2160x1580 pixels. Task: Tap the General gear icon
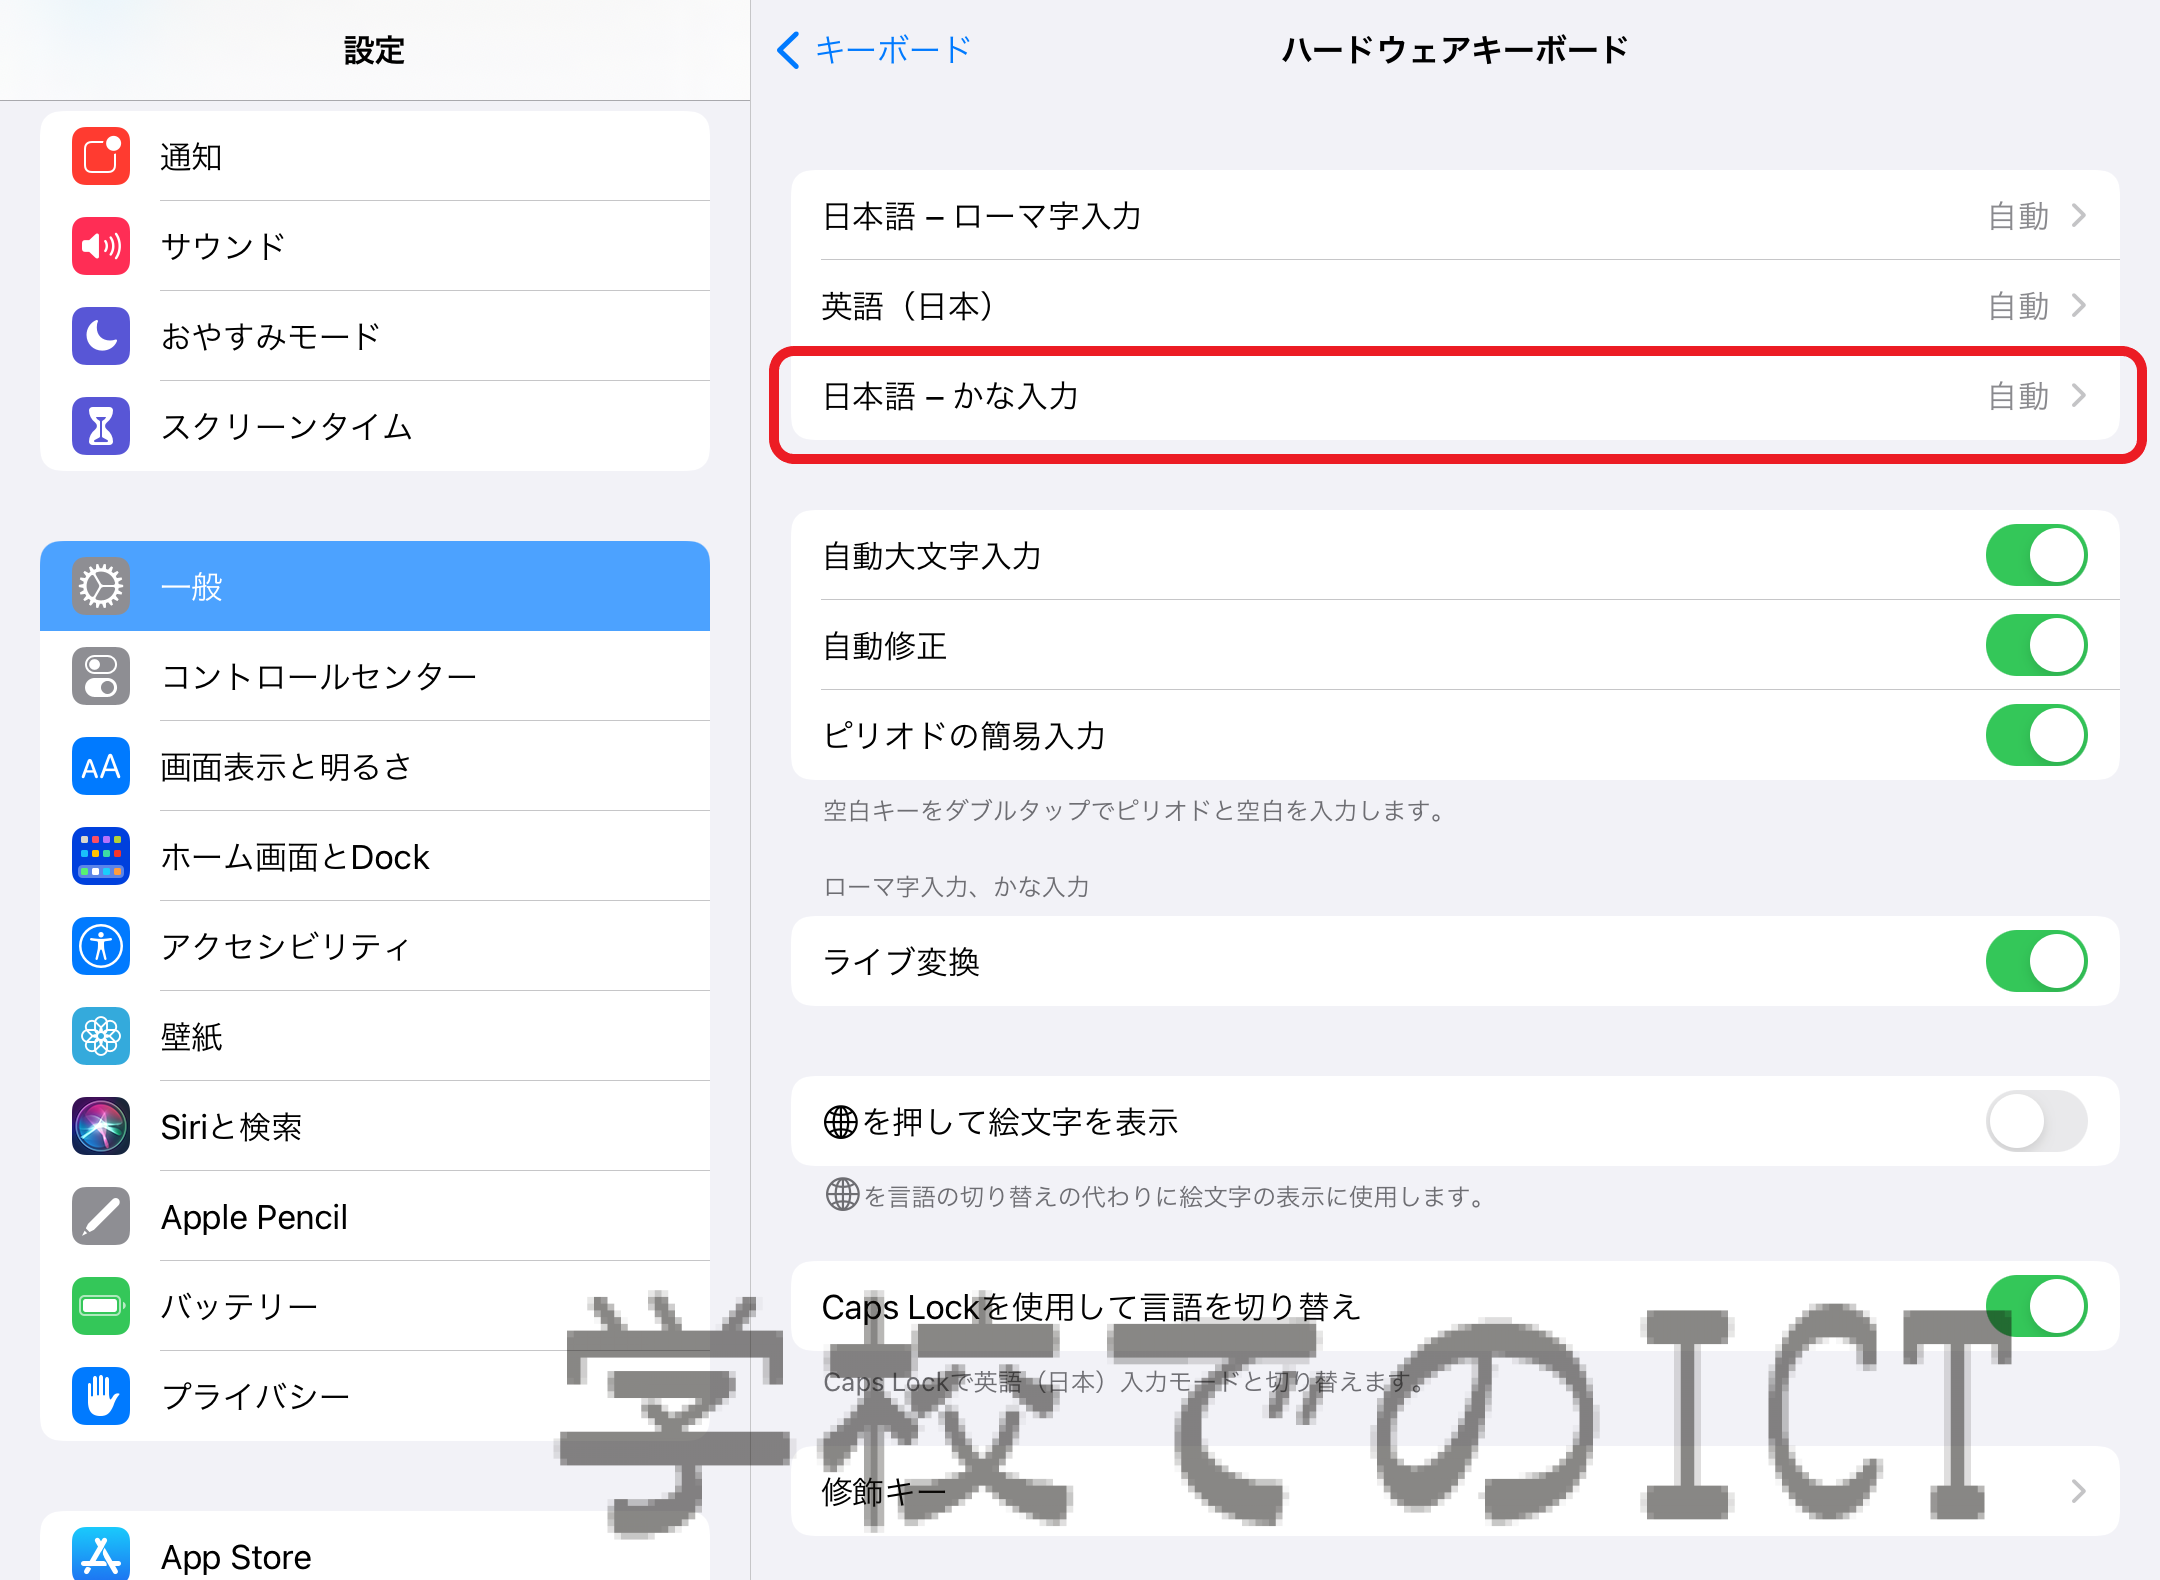coord(101,586)
